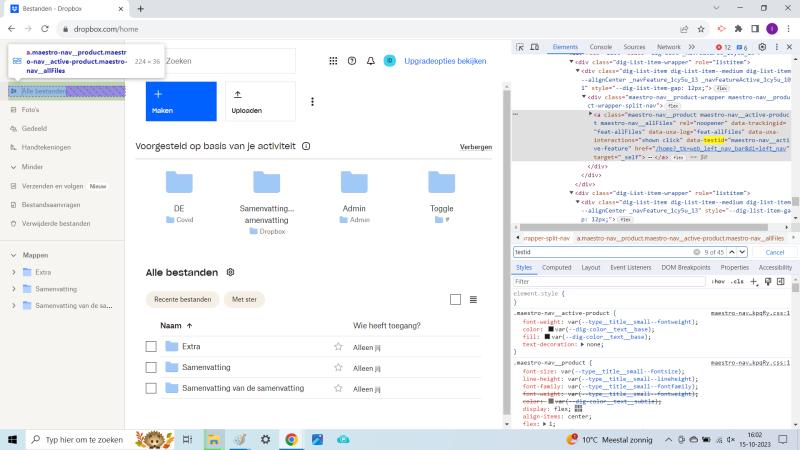Click the Styles filter input field
The height and width of the screenshot is (450, 800).
click(x=609, y=282)
